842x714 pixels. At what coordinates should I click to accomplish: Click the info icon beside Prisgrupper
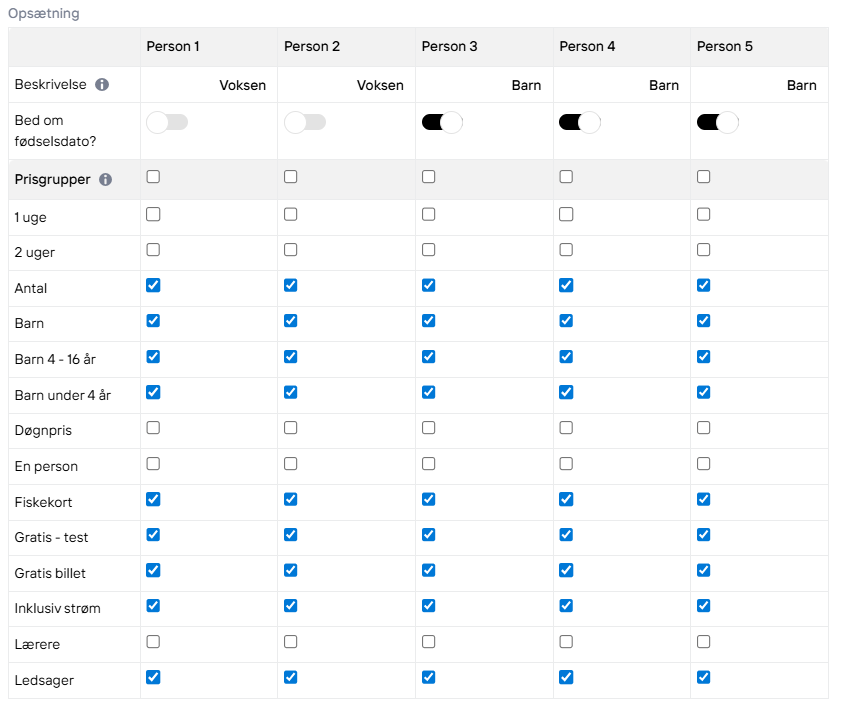(106, 179)
